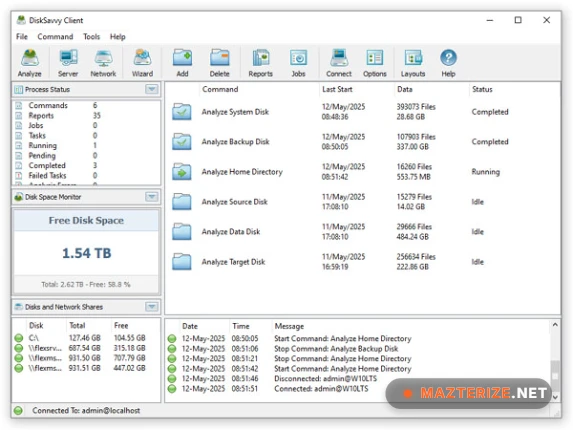Sort by the Command column header
573x430 pixels.
pos(220,89)
